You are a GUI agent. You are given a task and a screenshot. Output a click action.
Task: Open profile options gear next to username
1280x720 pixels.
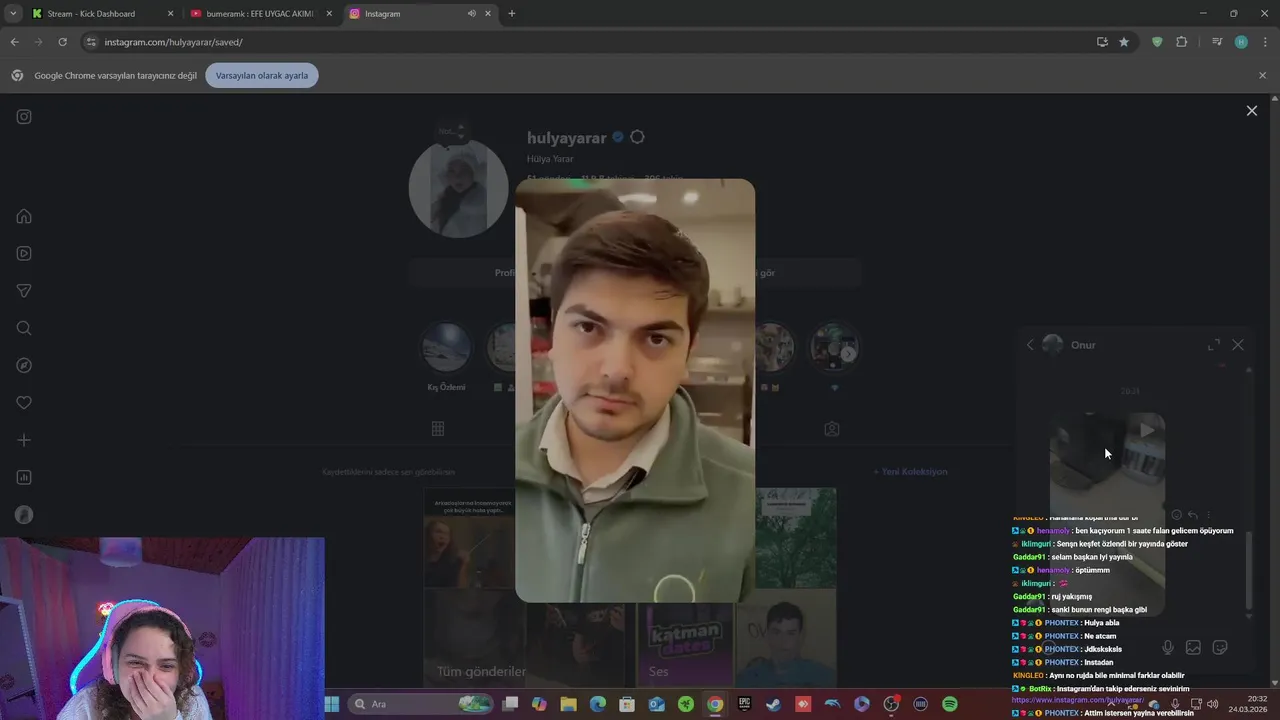tap(637, 137)
